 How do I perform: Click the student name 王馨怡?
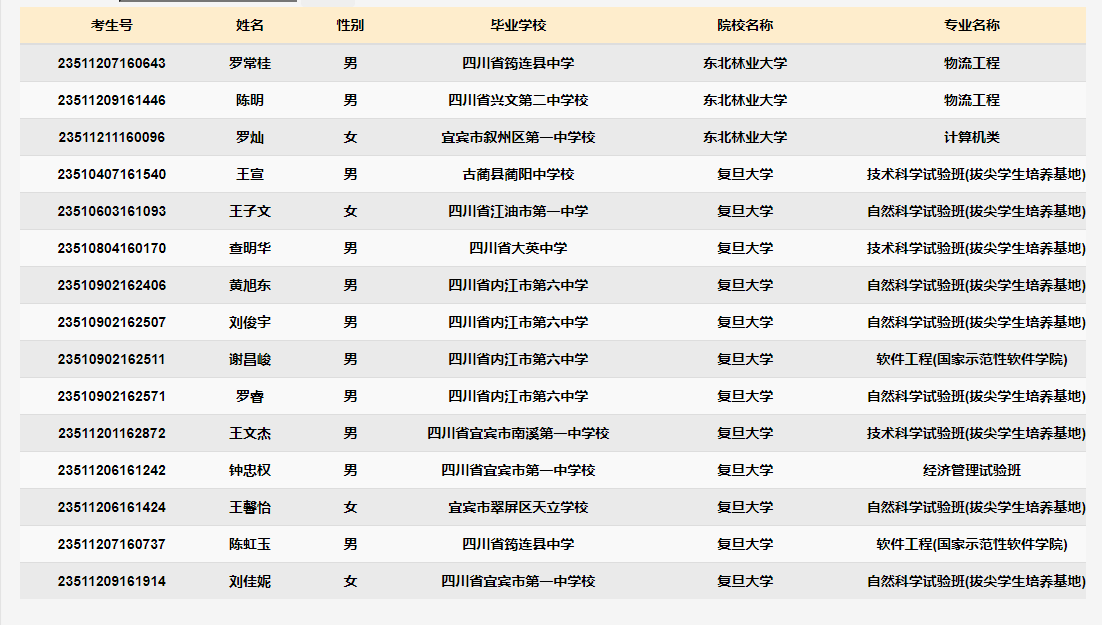249,507
